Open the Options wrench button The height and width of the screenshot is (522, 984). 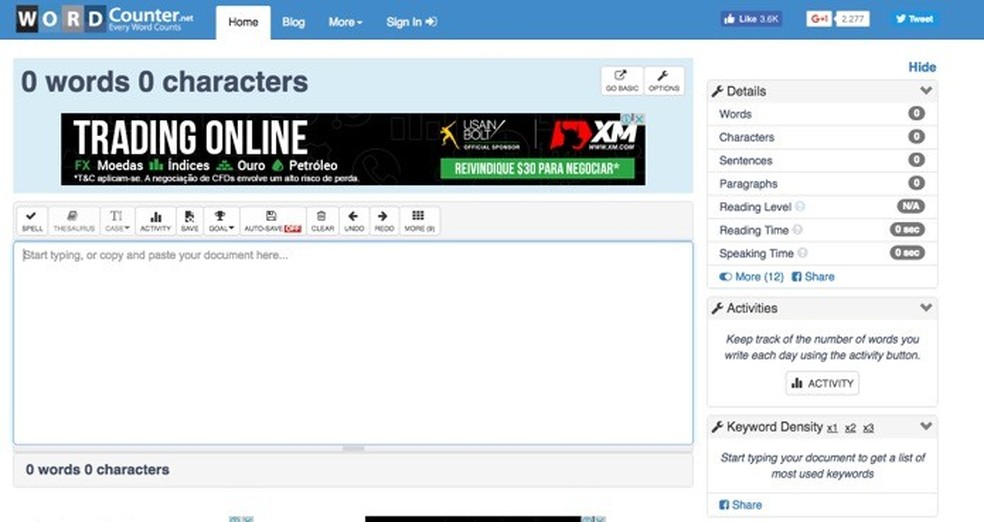(664, 81)
